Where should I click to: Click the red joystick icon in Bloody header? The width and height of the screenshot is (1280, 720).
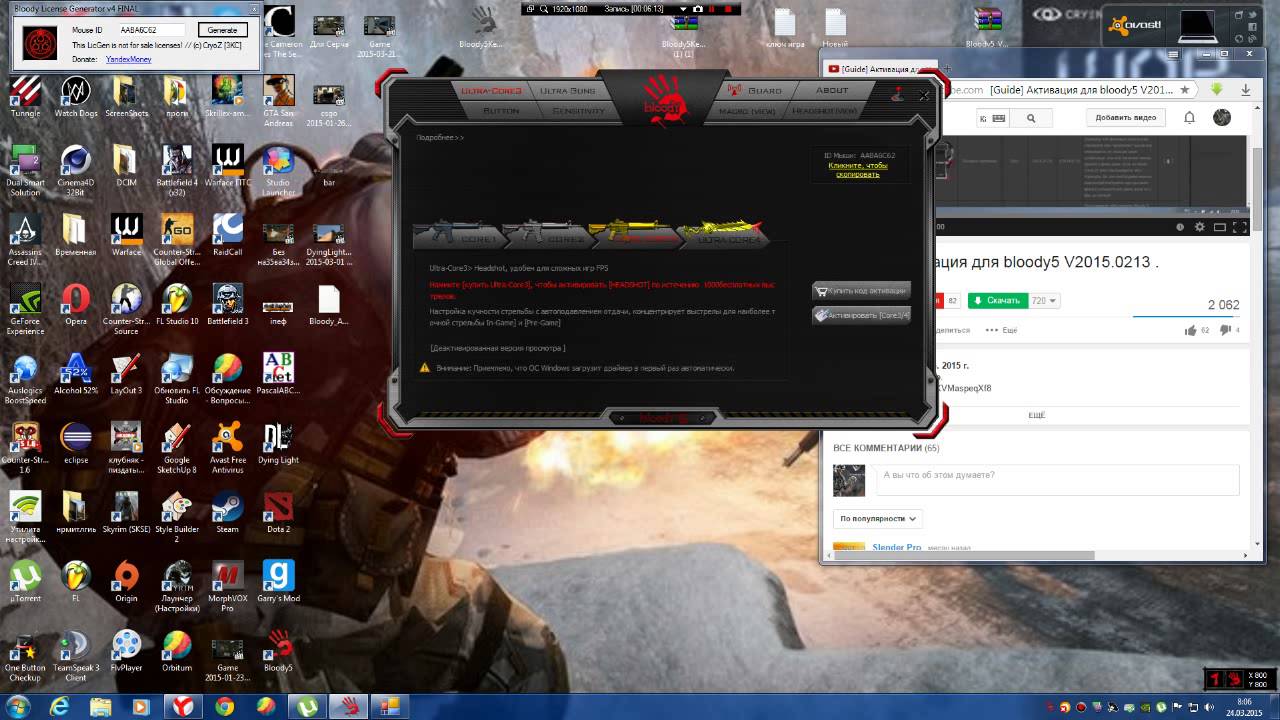pyautogui.click(x=897, y=94)
